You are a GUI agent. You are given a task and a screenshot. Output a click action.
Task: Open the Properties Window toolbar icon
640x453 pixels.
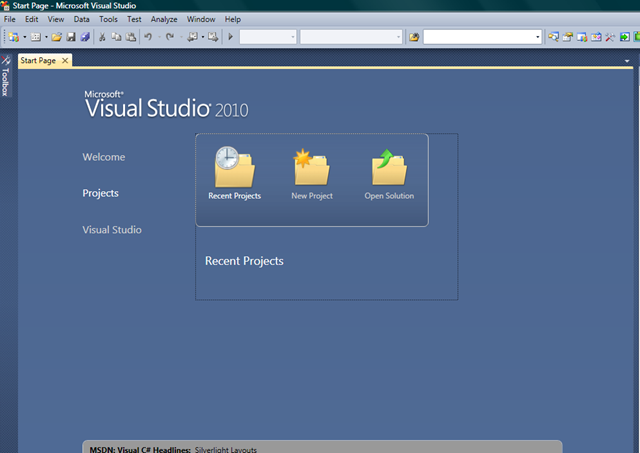point(568,37)
